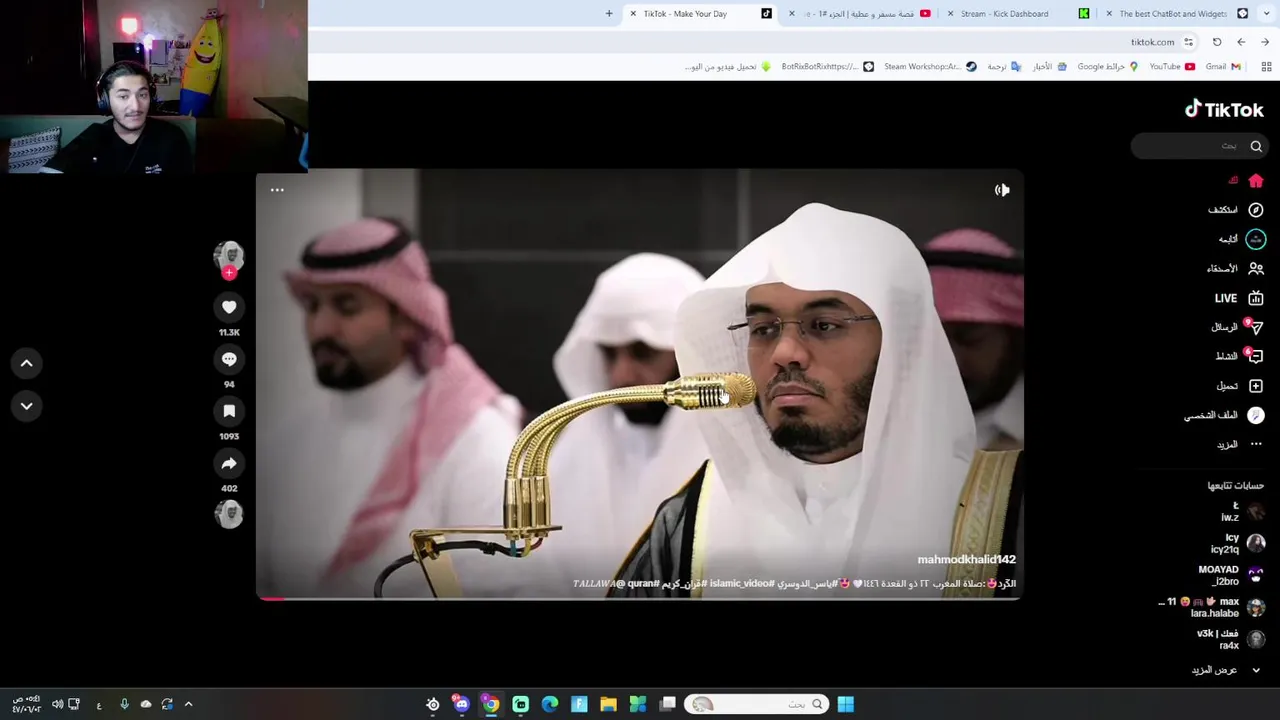The height and width of the screenshot is (720, 1280).
Task: Open the tab search dropdown chevron
Action: click(x=1267, y=13)
